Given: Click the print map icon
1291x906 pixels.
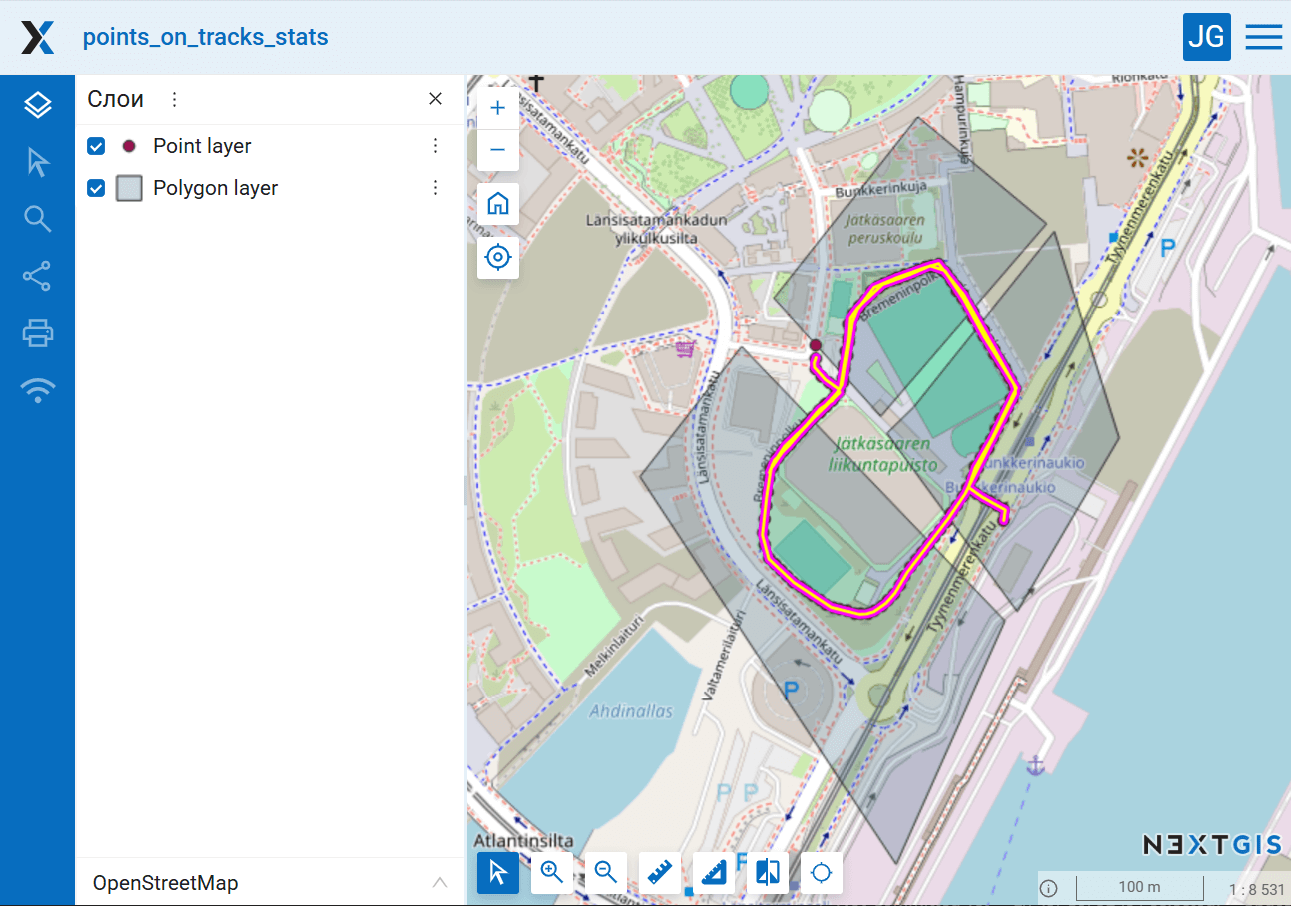Looking at the screenshot, I should pyautogui.click(x=38, y=333).
